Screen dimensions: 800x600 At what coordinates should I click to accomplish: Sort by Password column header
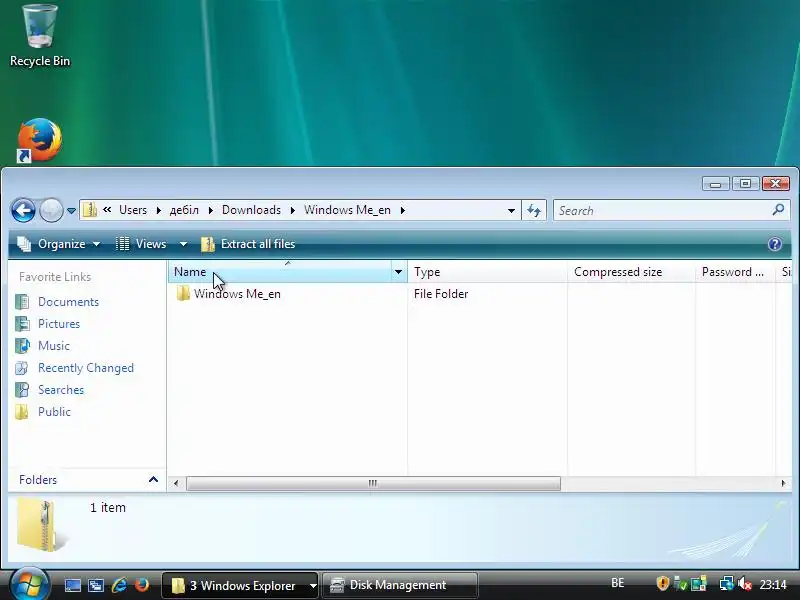(x=736, y=272)
